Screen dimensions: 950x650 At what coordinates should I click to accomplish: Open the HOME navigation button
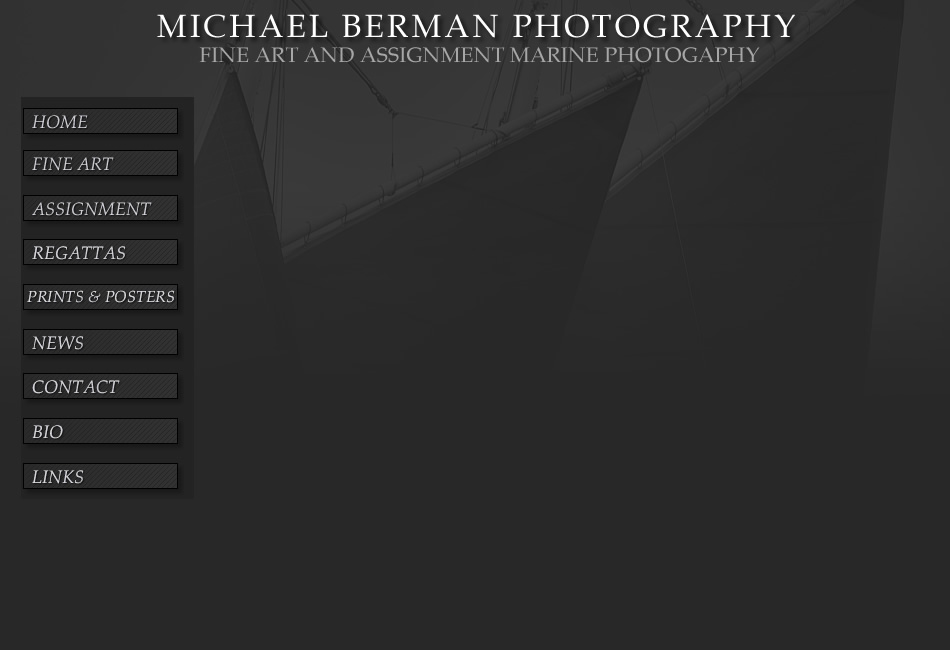click(x=101, y=121)
